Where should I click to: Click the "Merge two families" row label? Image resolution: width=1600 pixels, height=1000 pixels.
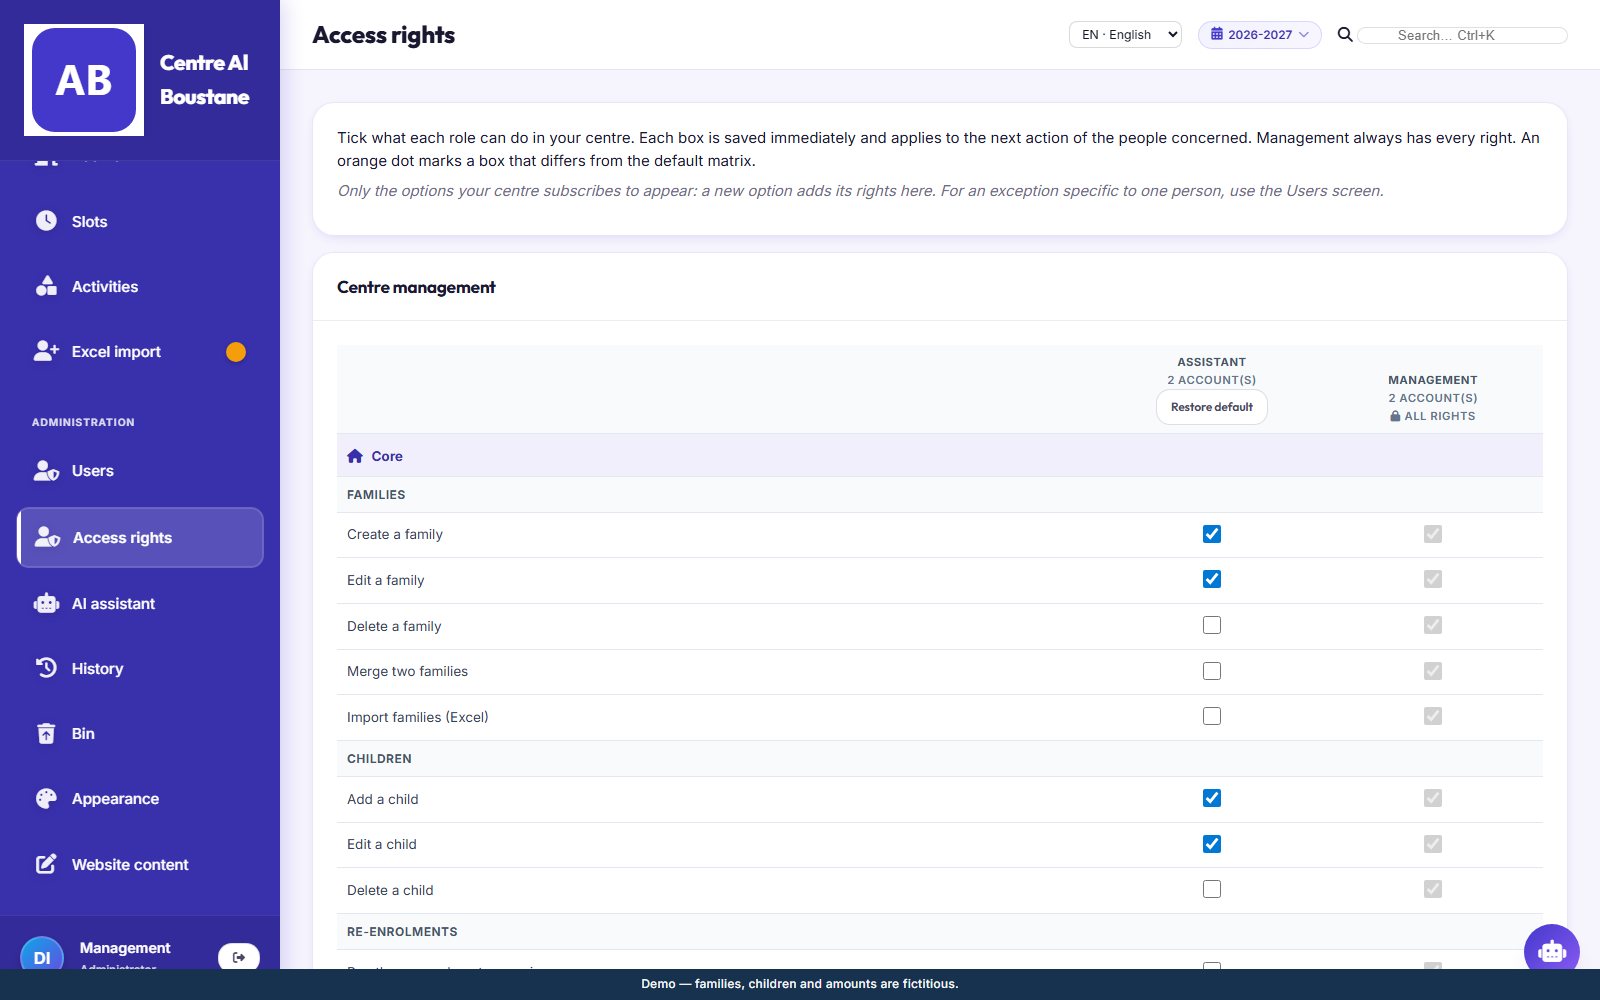pos(407,671)
